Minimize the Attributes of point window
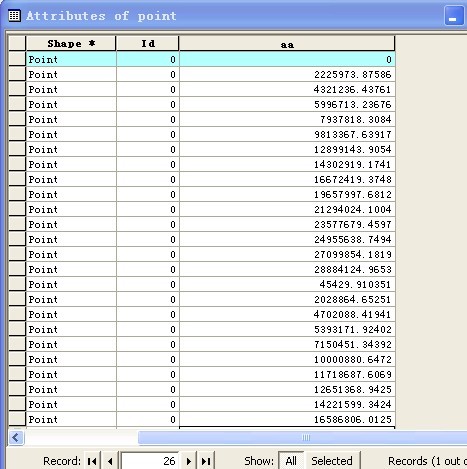This screenshot has height=469, width=467. pyautogui.click(x=454, y=16)
